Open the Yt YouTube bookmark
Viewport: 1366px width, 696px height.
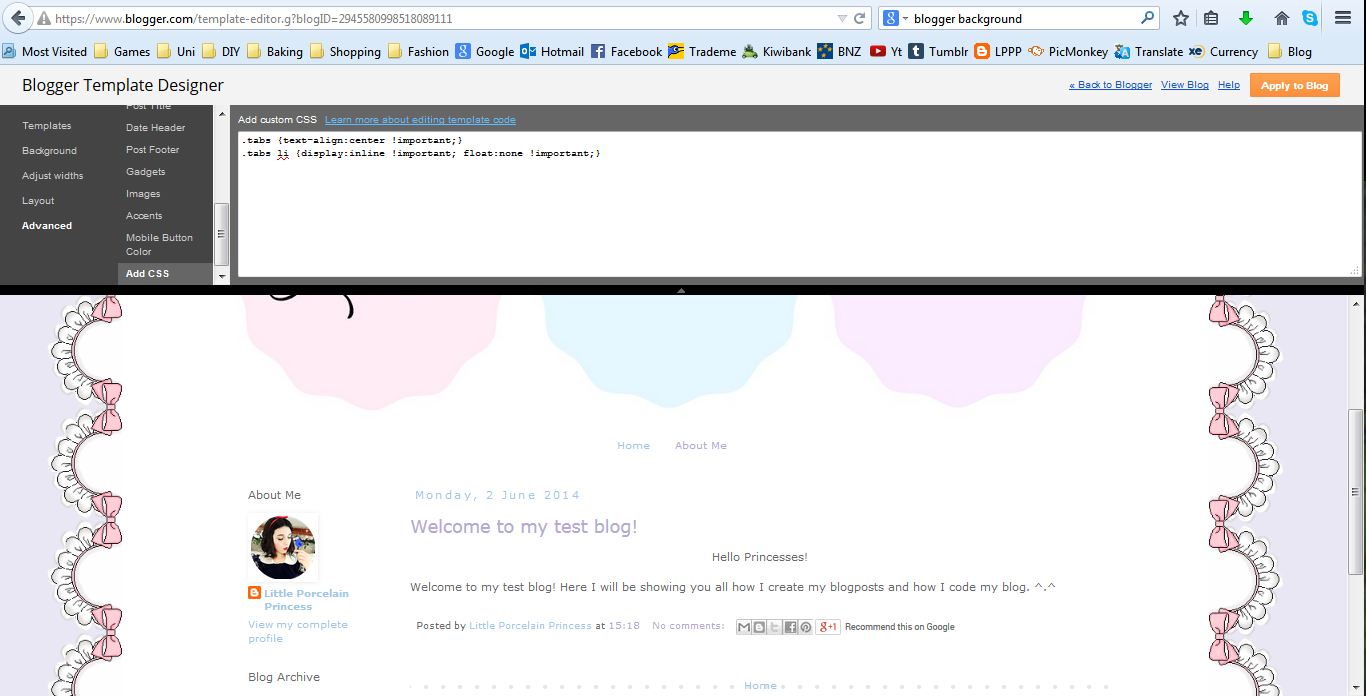coord(886,52)
